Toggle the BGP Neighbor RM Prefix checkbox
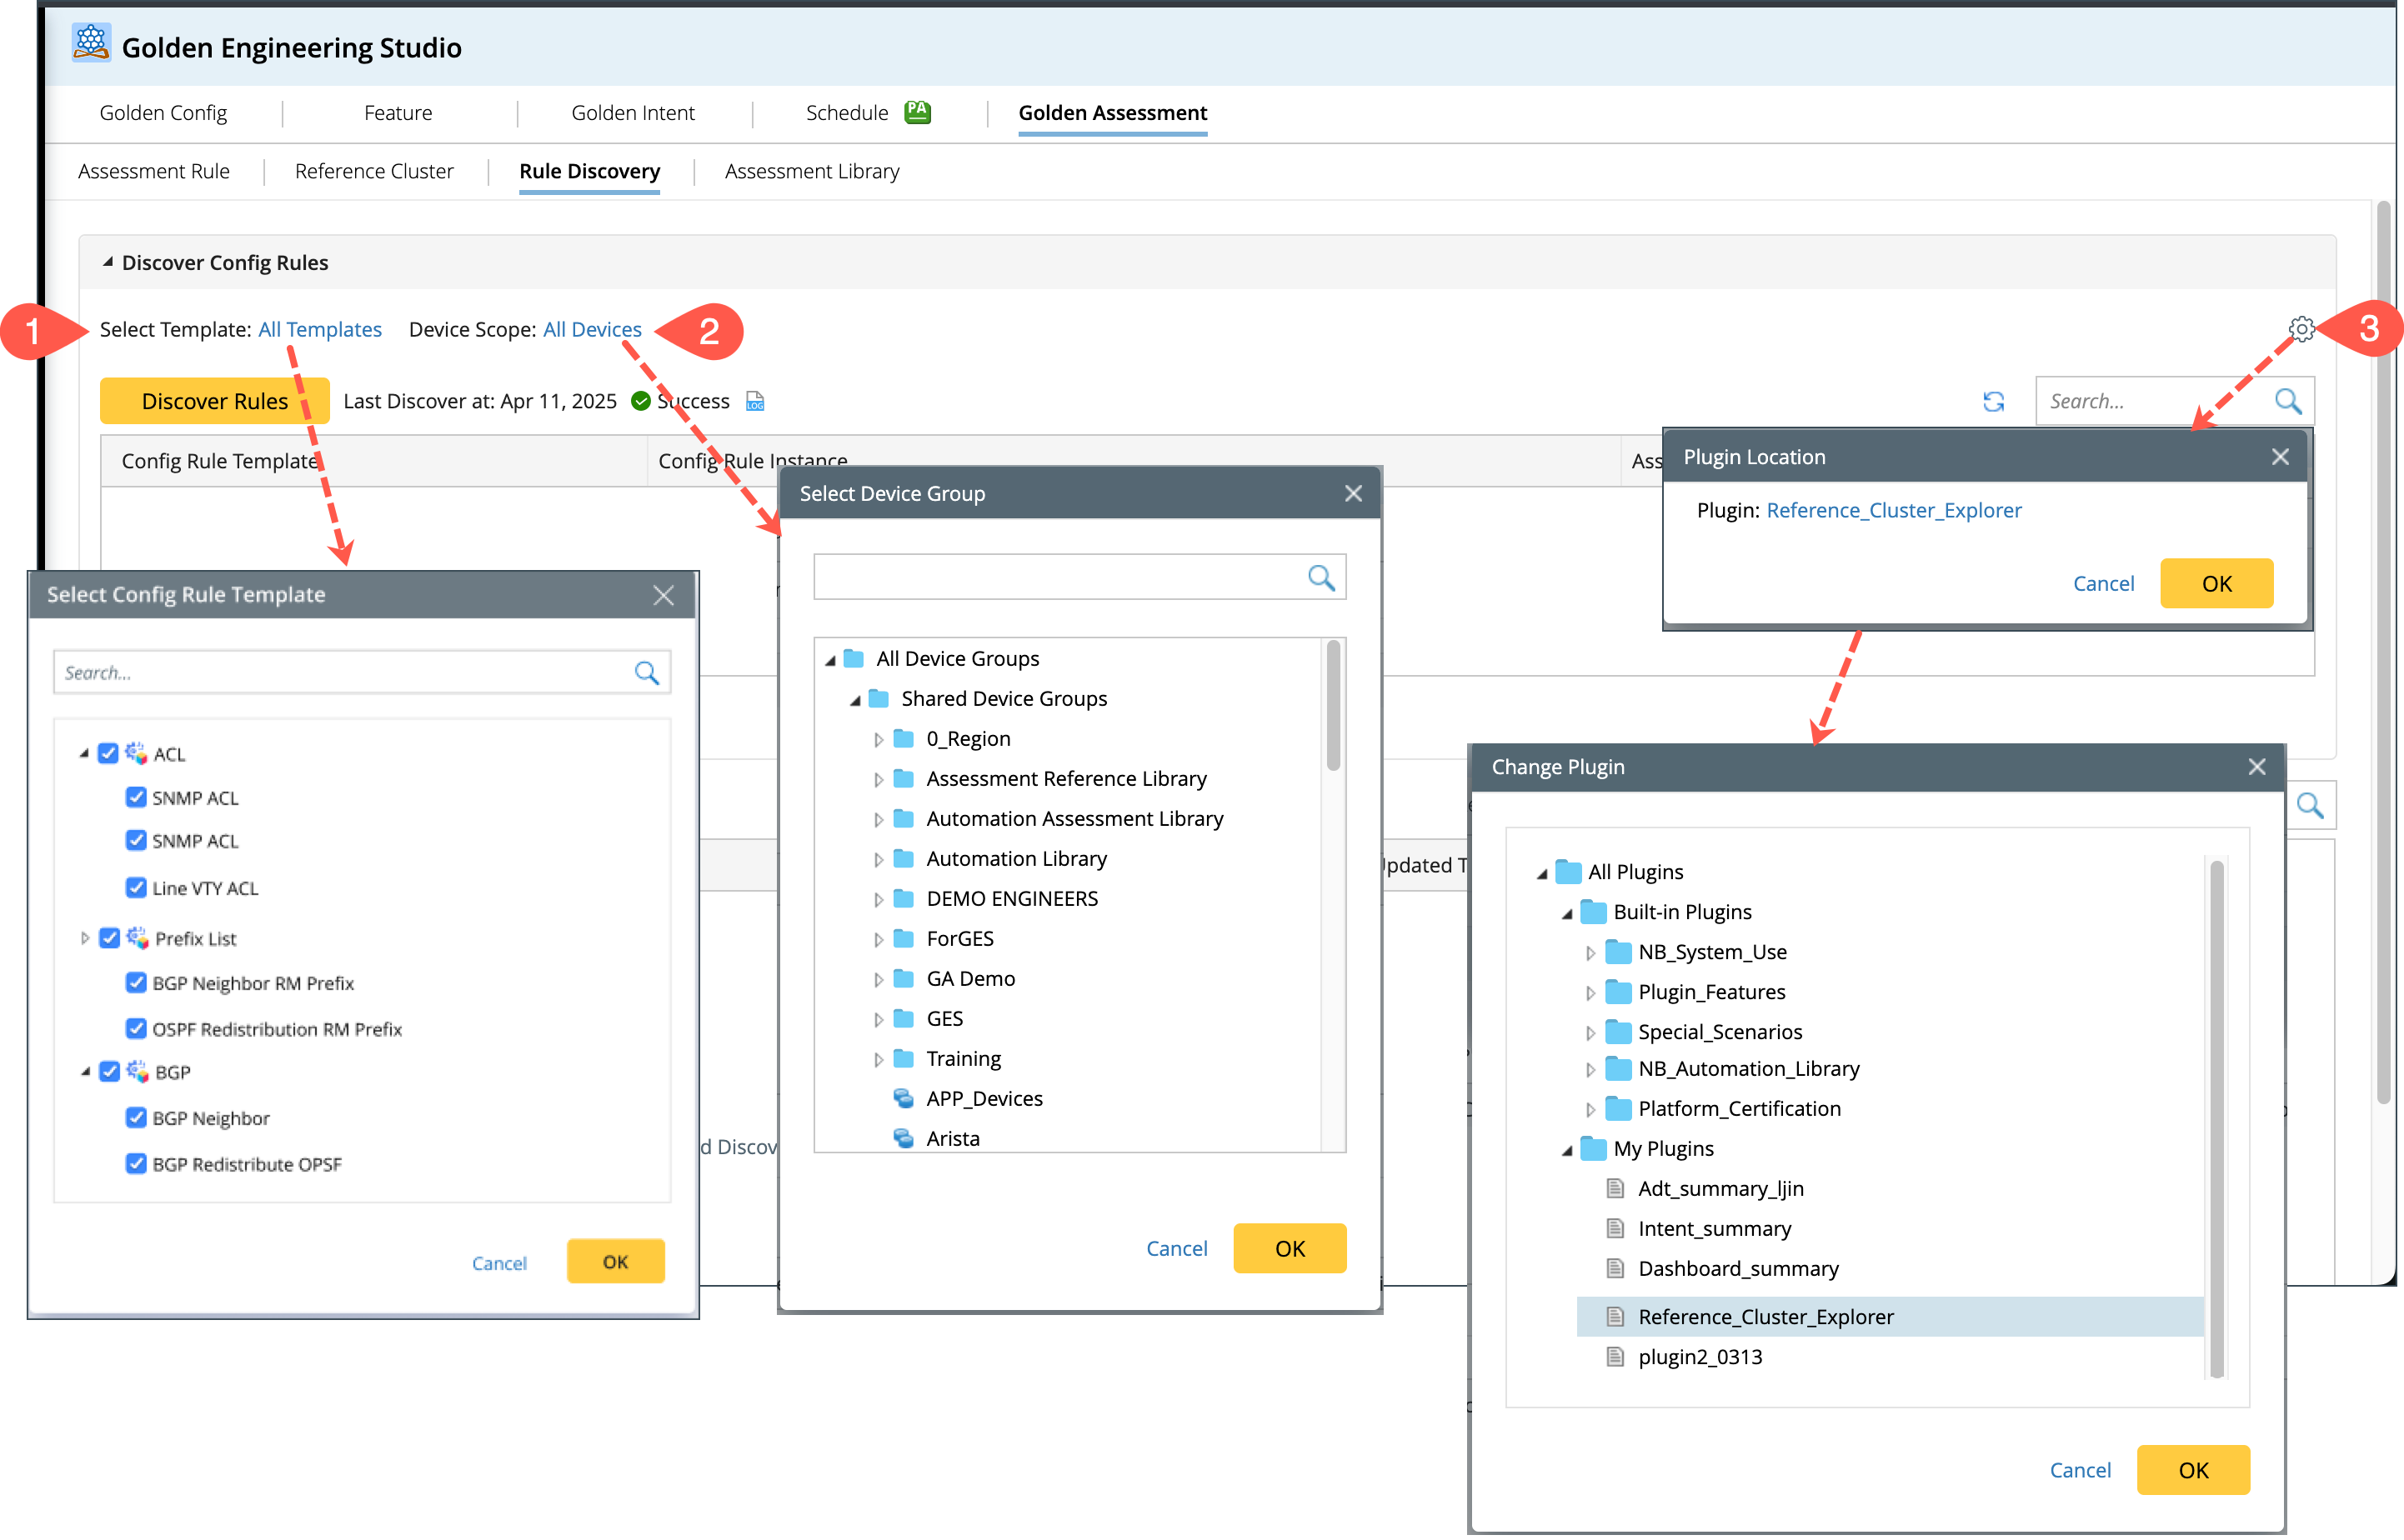 coord(136,982)
